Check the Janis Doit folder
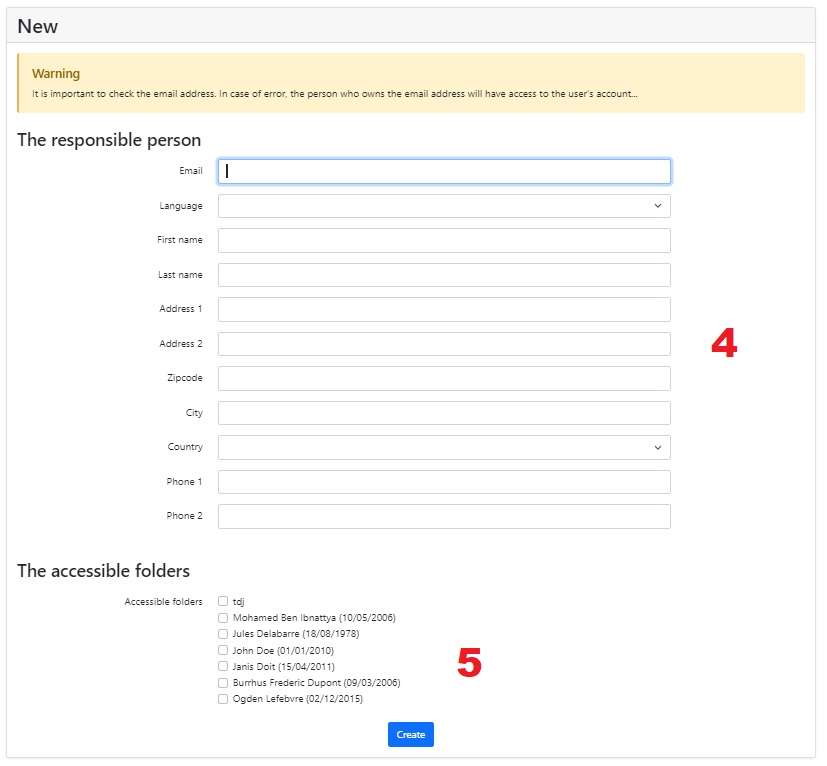Viewport: 827px width, 766px height. point(223,666)
